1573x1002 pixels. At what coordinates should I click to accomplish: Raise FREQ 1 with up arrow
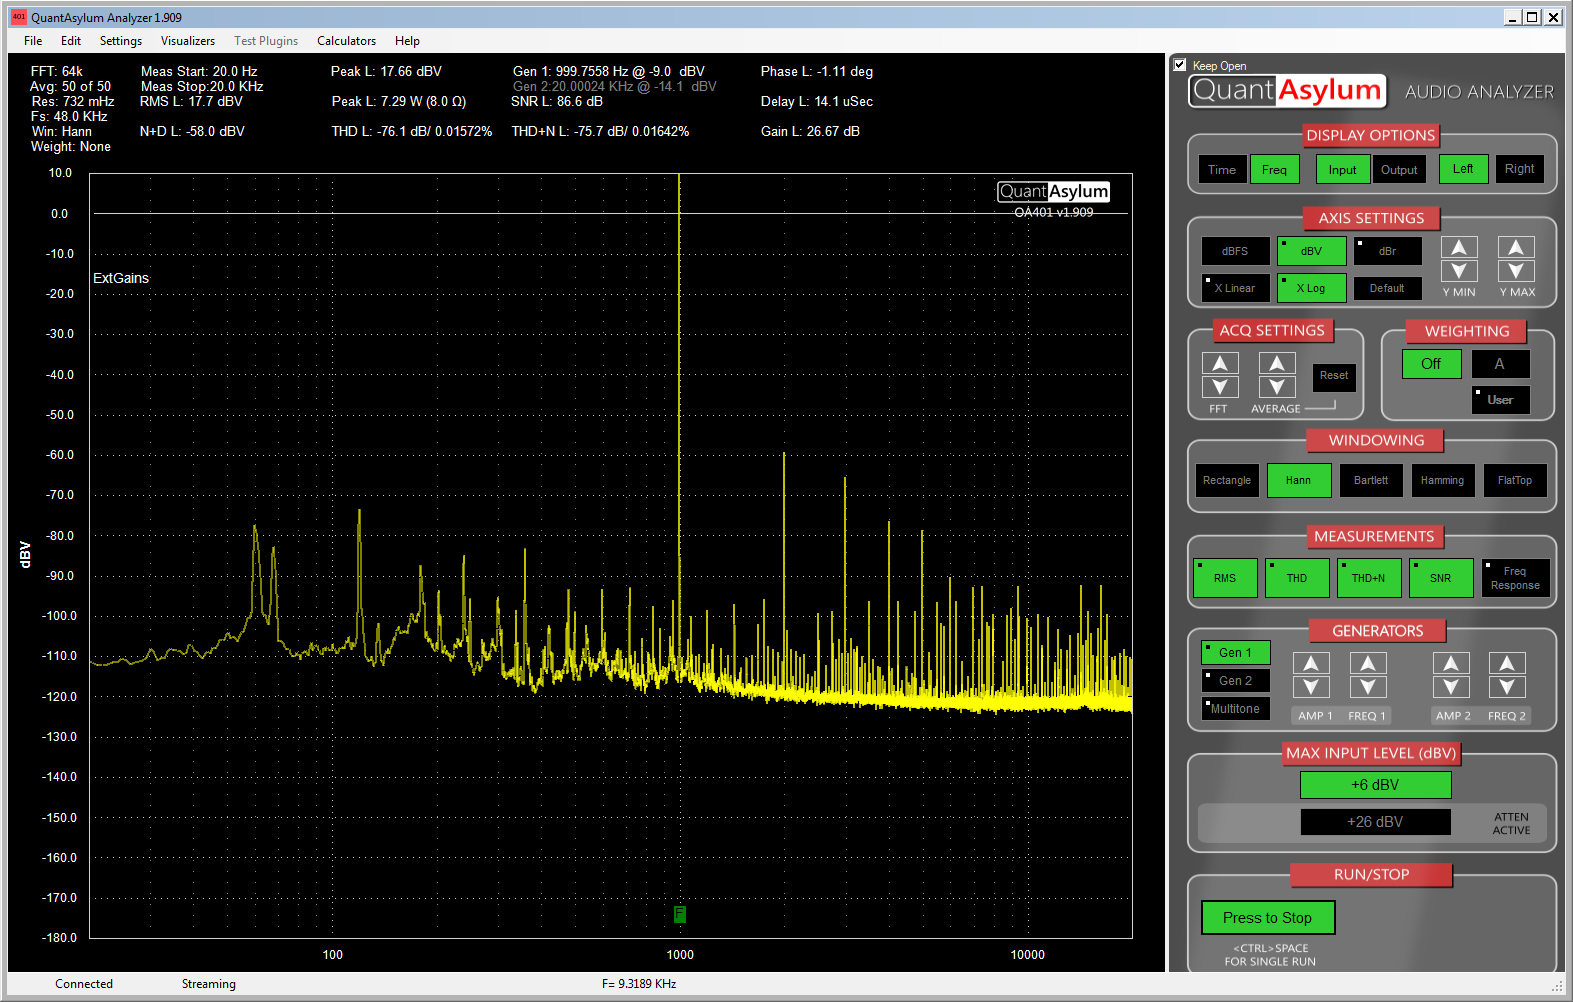[1368, 663]
